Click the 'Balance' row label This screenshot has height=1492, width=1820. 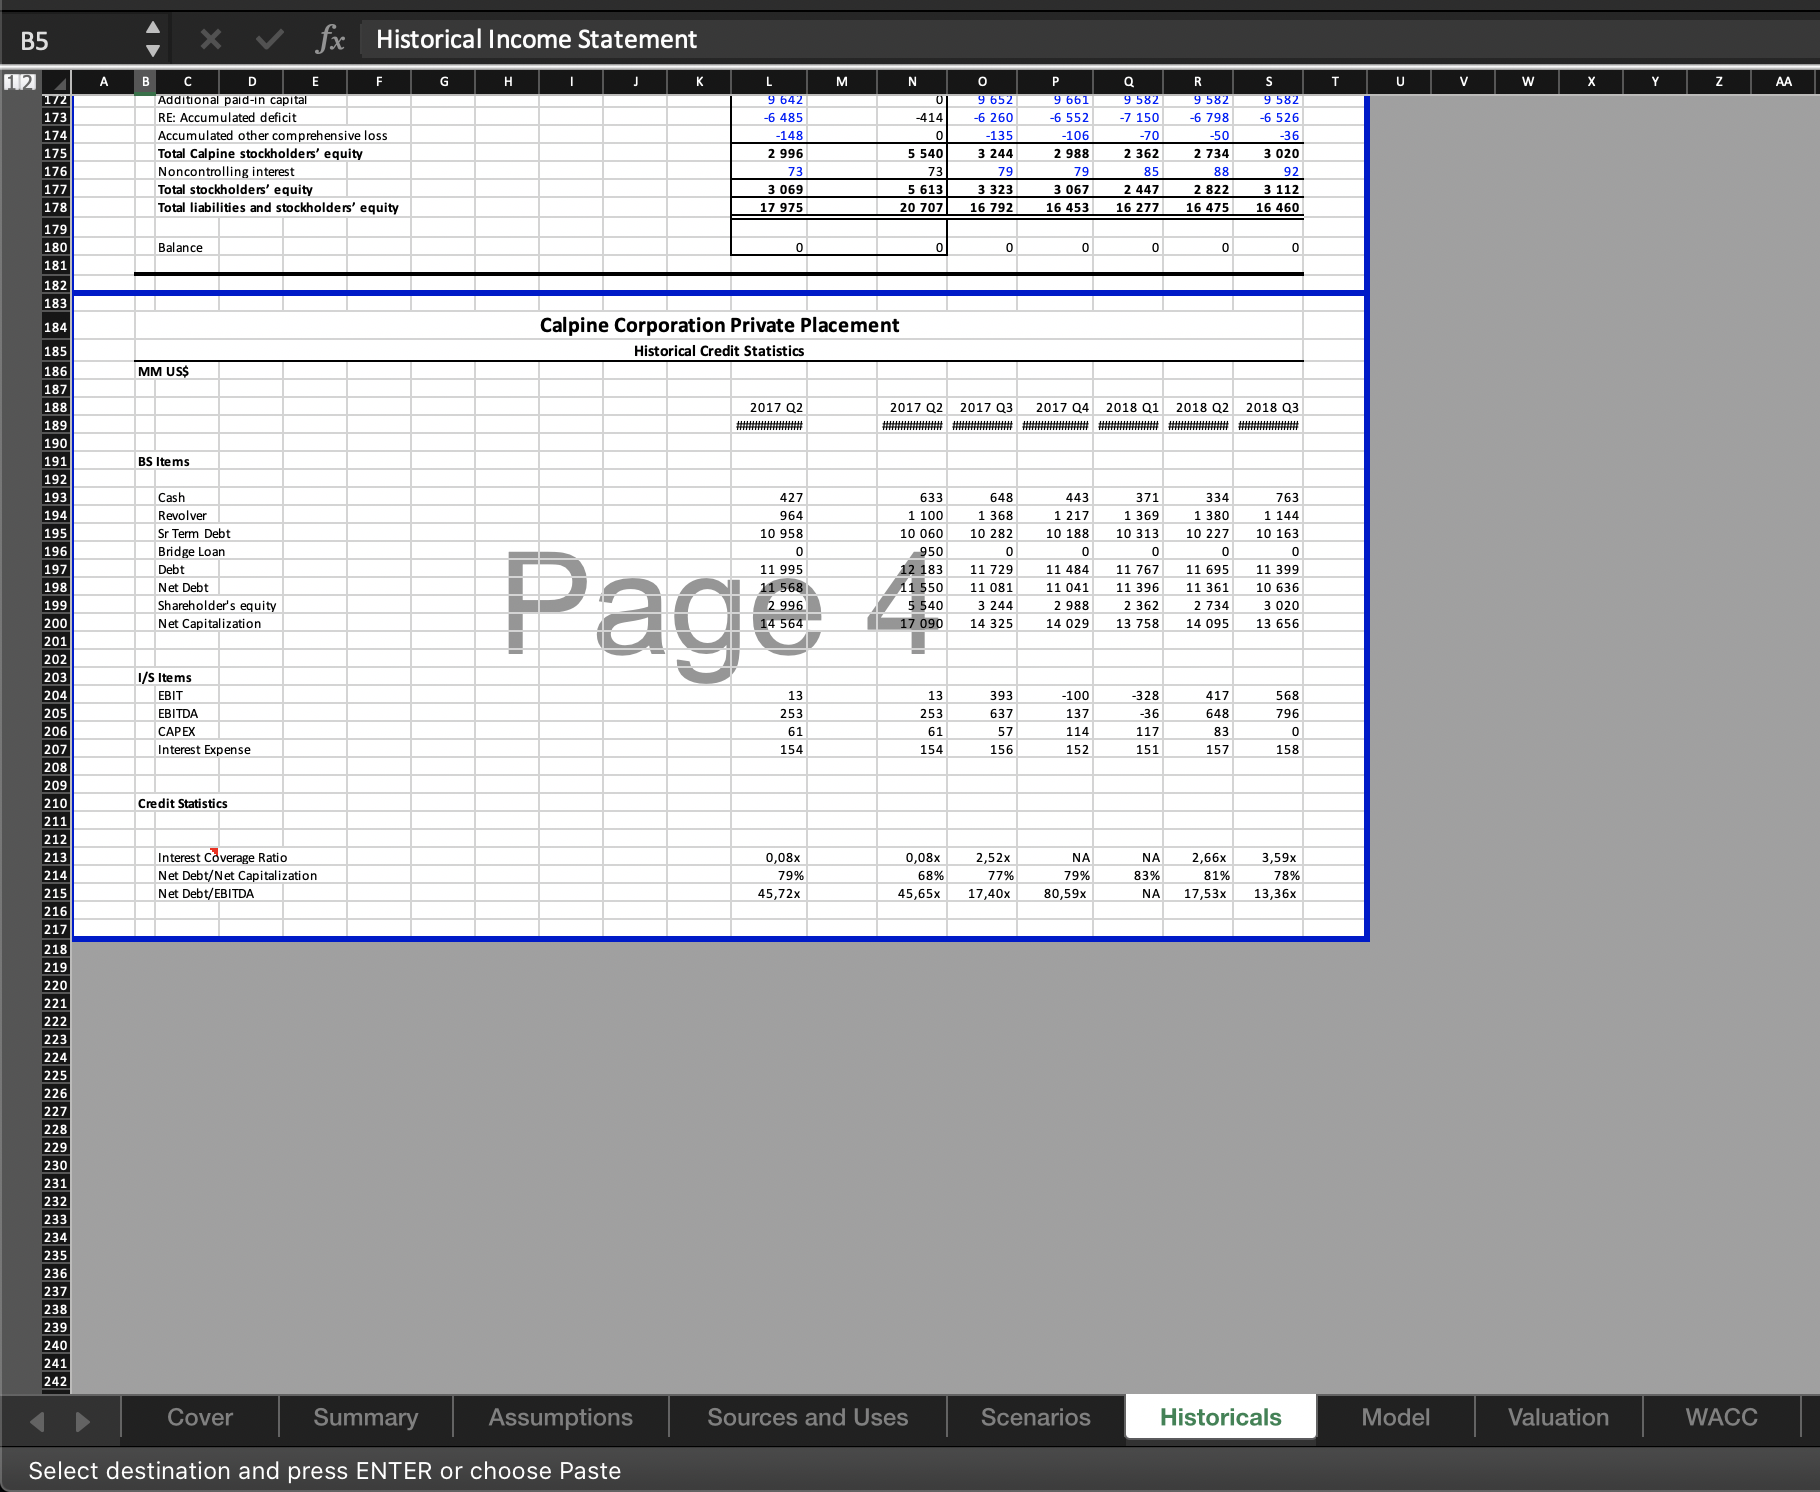point(180,247)
